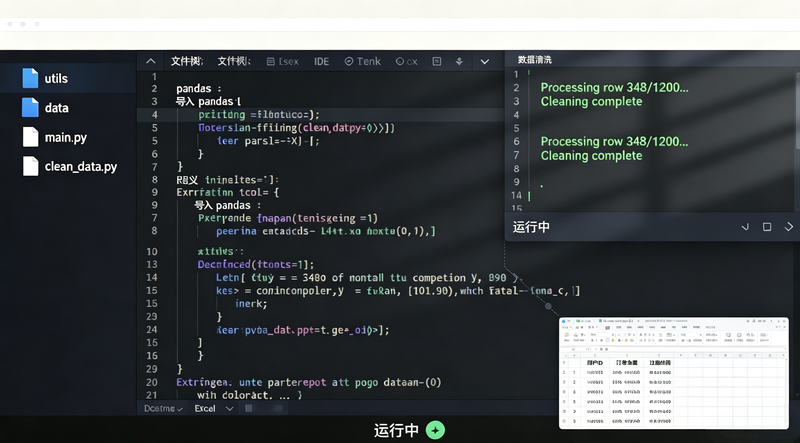Click the square maximize icon in 运行中 panel
The image size is (800, 443).
(767, 227)
